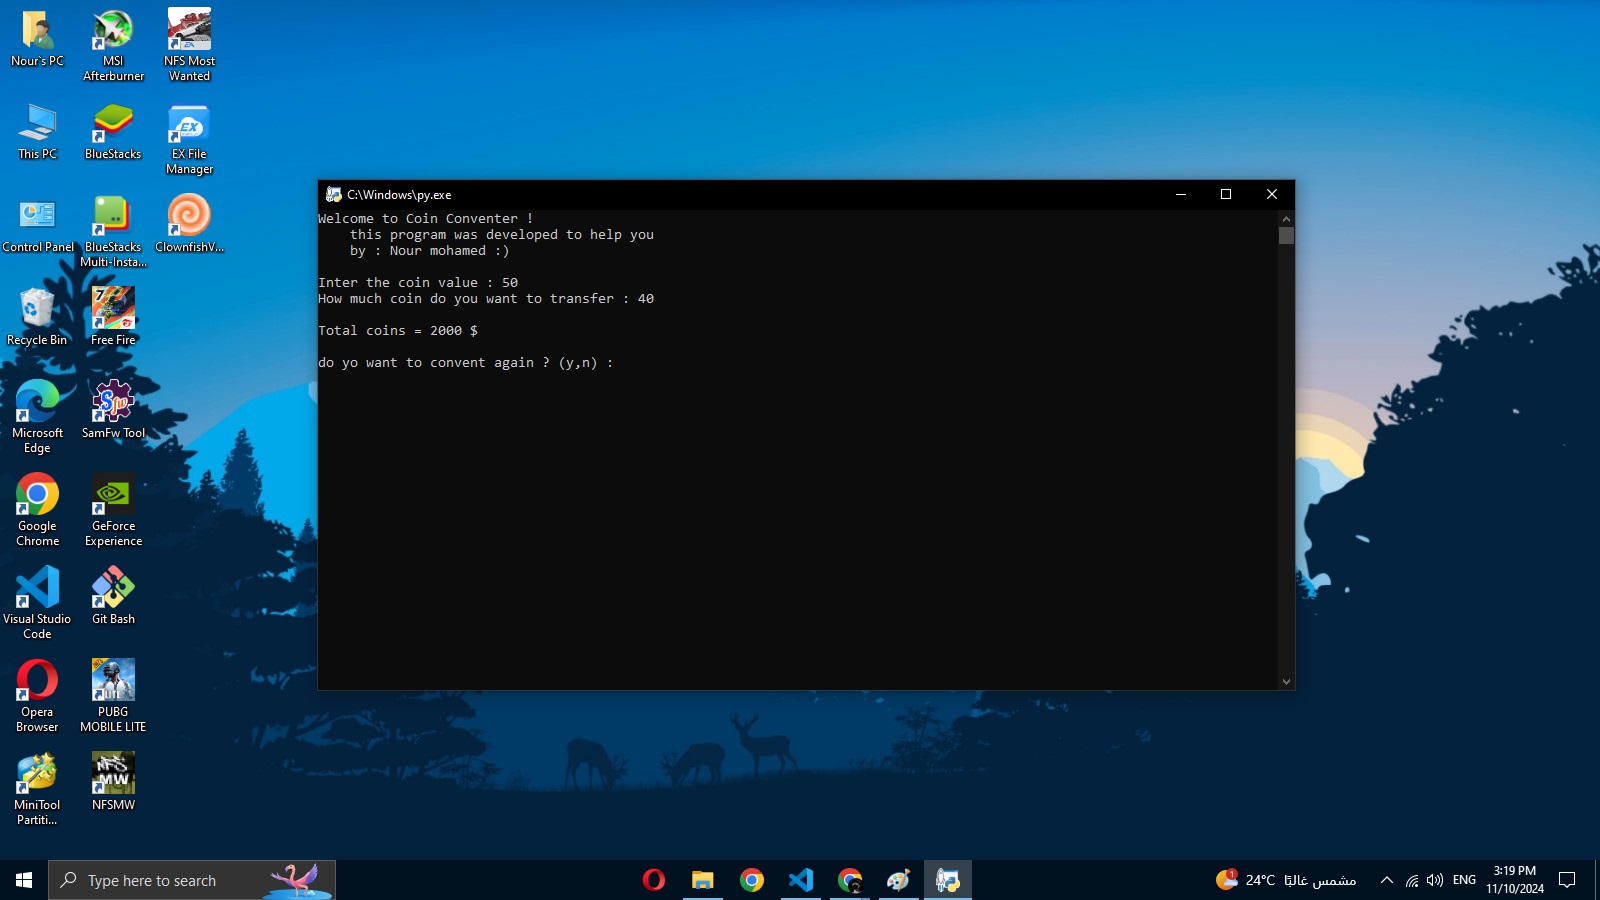
Task: Select Google Chrome desktop shortcut
Action: tap(37, 511)
